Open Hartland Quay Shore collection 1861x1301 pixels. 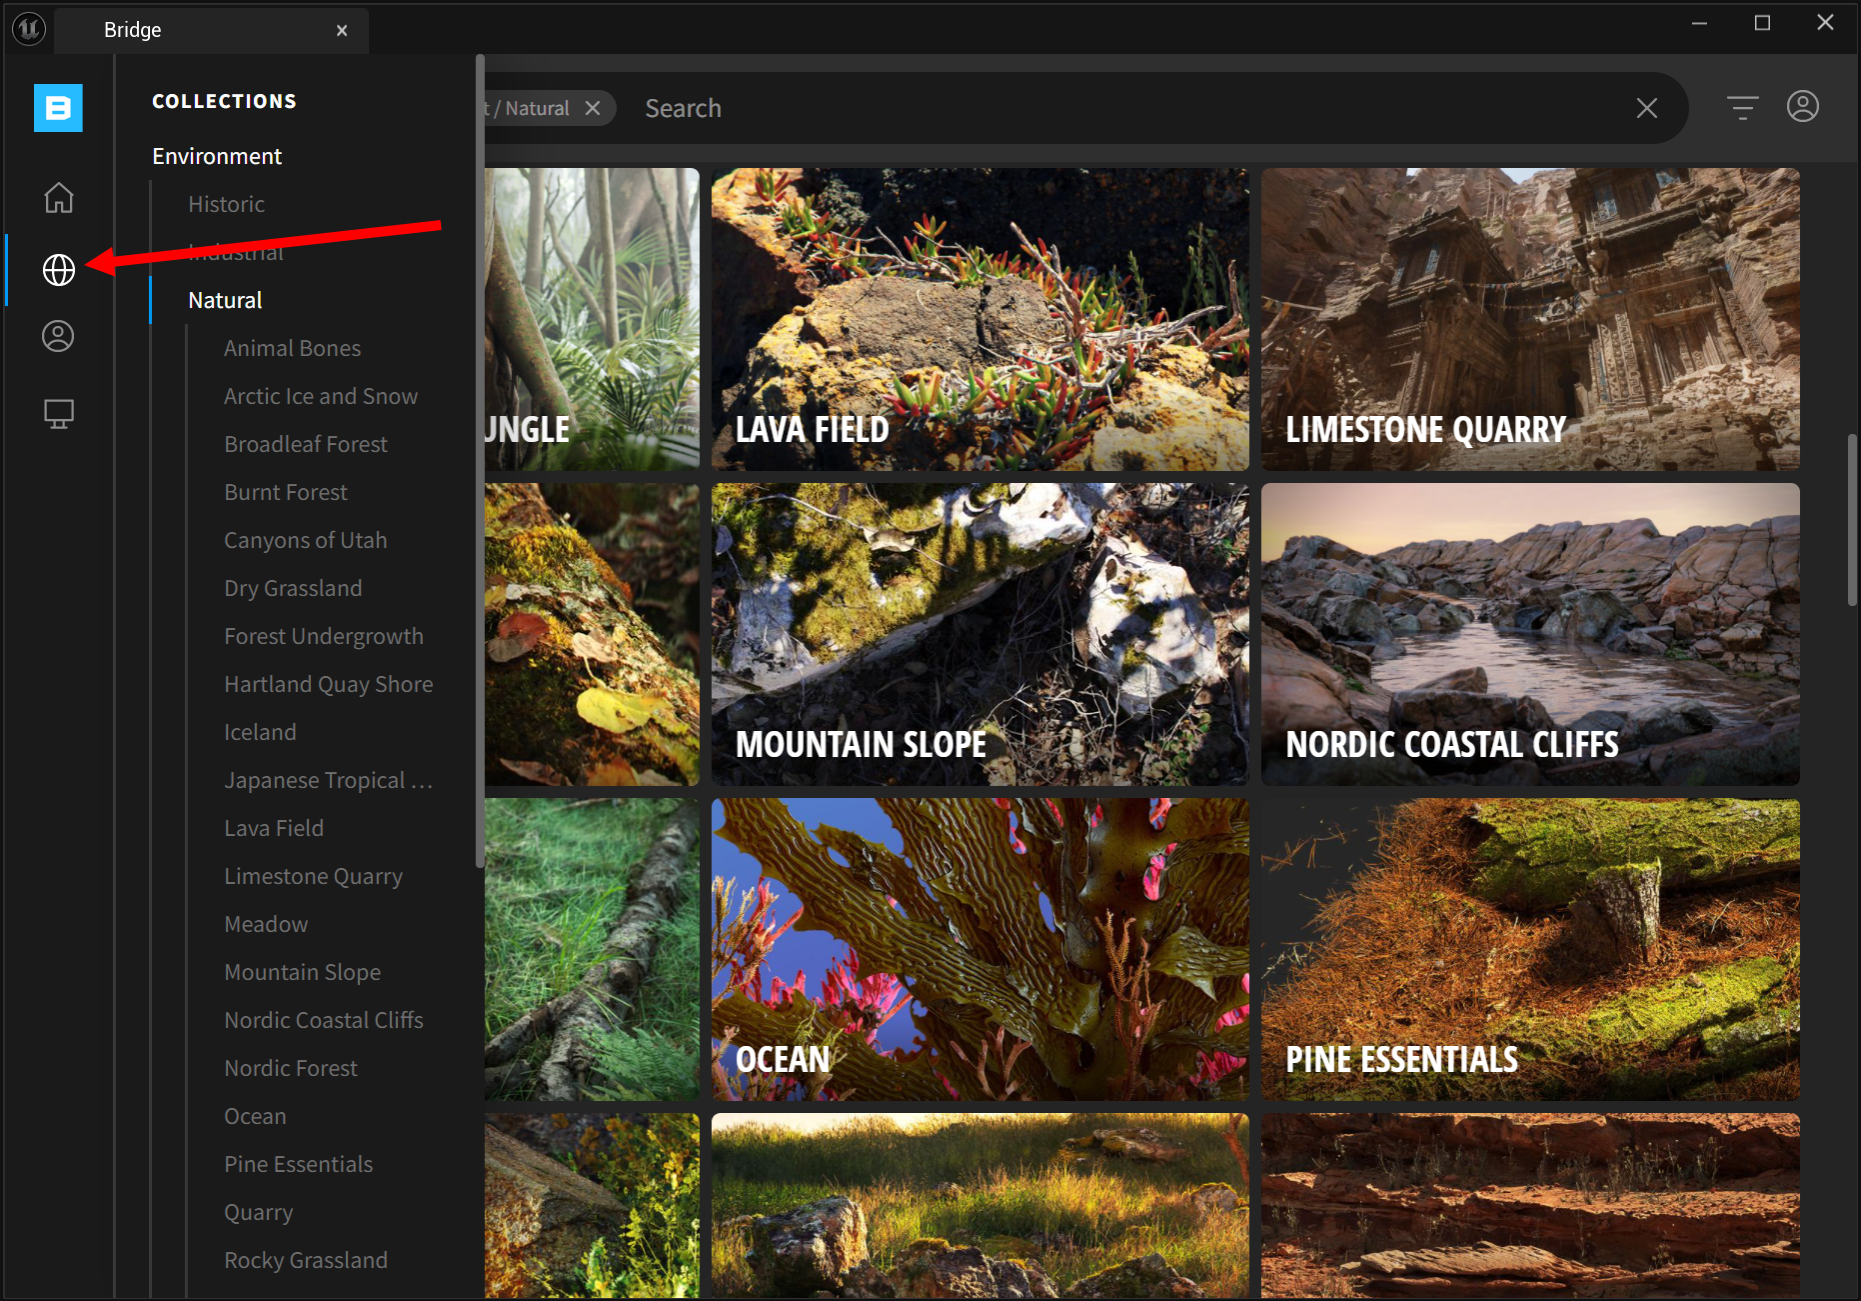[329, 684]
